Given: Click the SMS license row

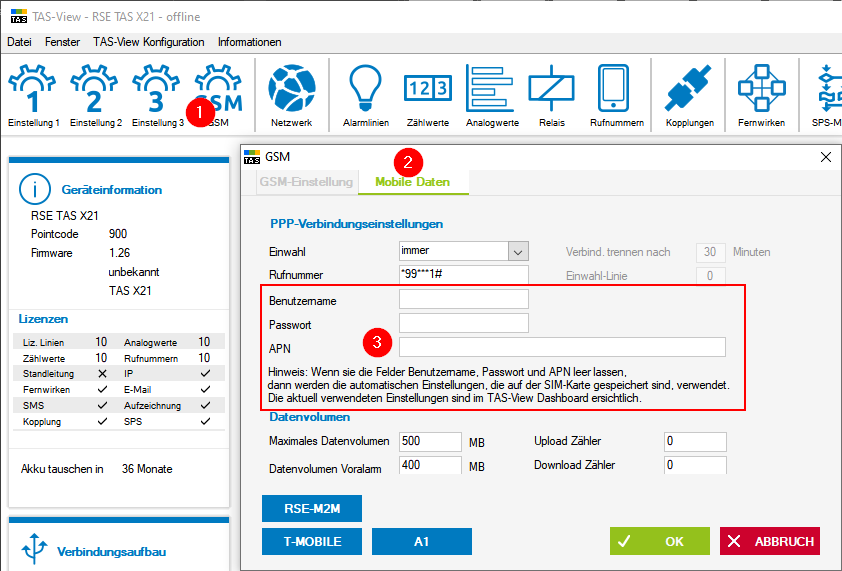Looking at the screenshot, I should pos(66,406).
